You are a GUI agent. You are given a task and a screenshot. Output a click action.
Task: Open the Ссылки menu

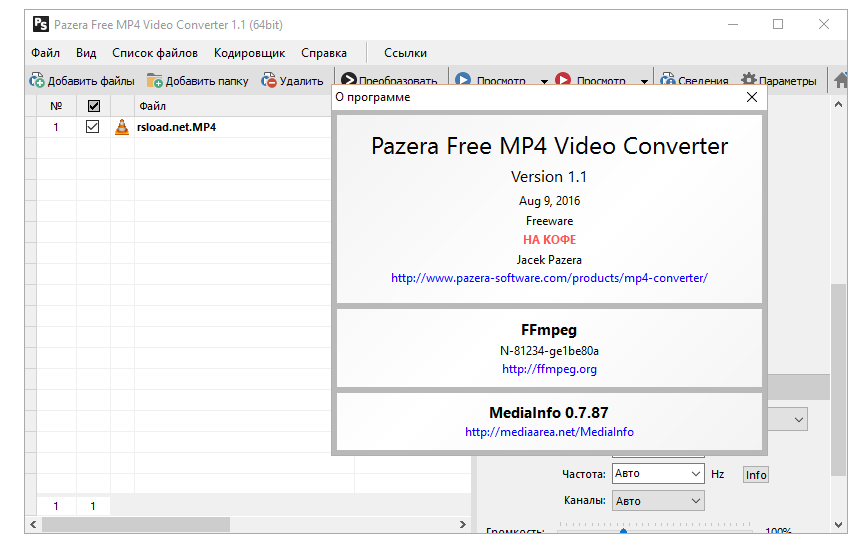coord(405,53)
